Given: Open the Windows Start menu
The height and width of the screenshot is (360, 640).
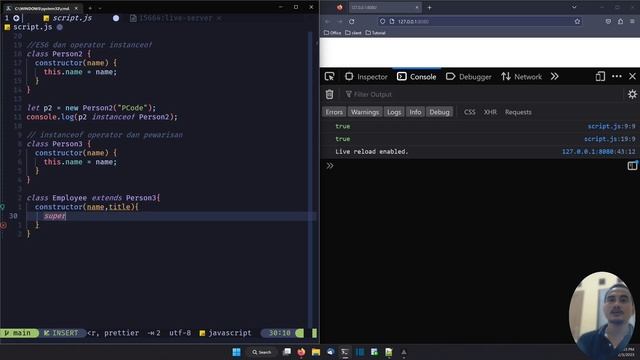Looking at the screenshot, I should (236, 352).
